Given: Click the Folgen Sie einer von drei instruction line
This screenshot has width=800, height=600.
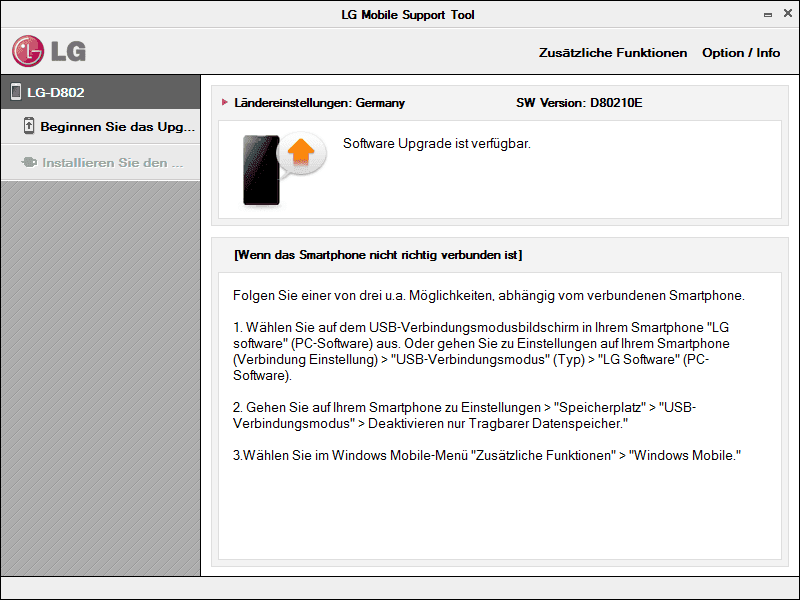Looking at the screenshot, I should pyautogui.click(x=489, y=295).
